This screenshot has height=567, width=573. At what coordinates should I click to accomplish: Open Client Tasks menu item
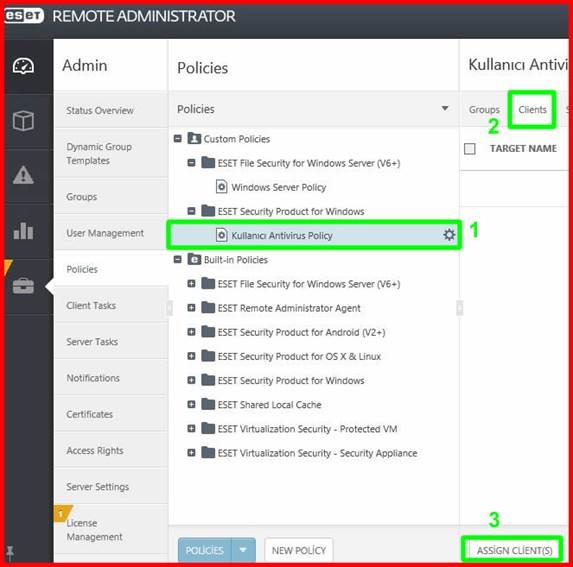[x=111, y=305]
